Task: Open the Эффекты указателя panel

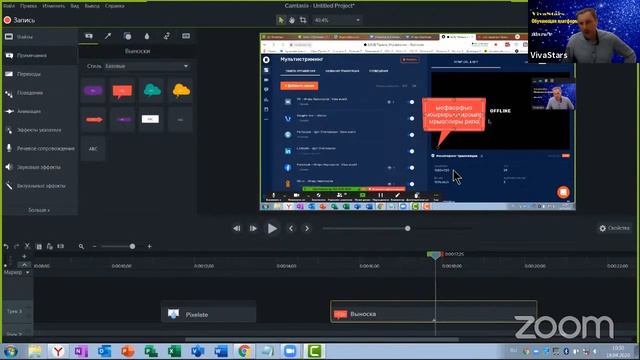Action: pyautogui.click(x=40, y=130)
